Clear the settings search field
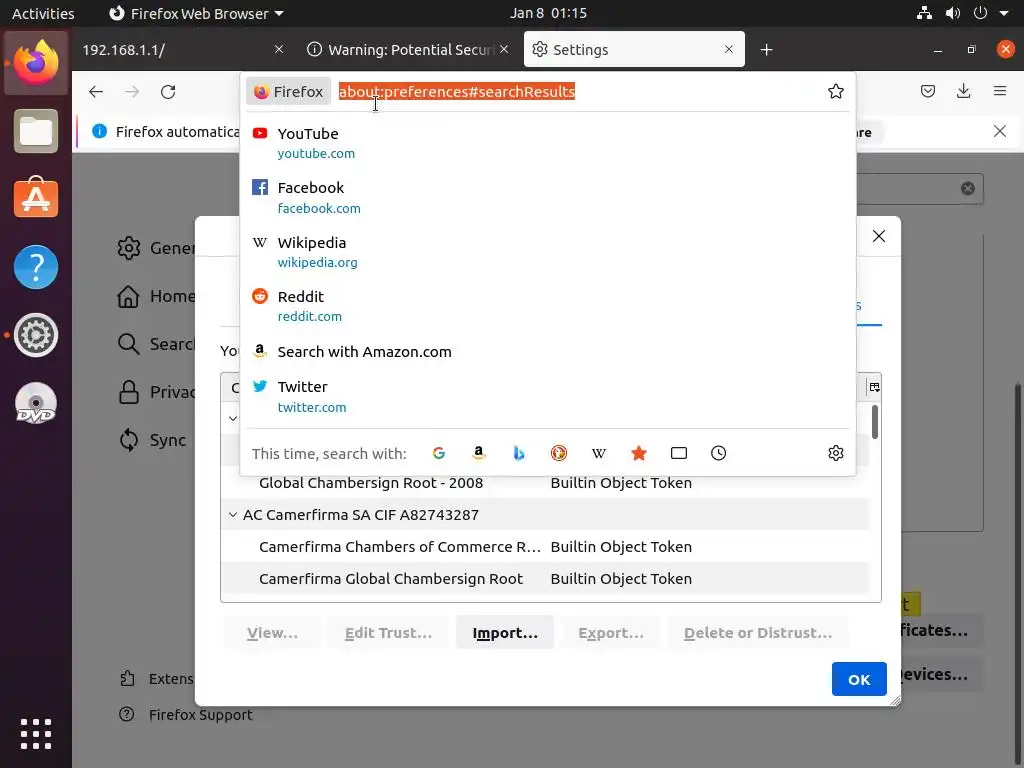The height and width of the screenshot is (768, 1024). tap(968, 188)
